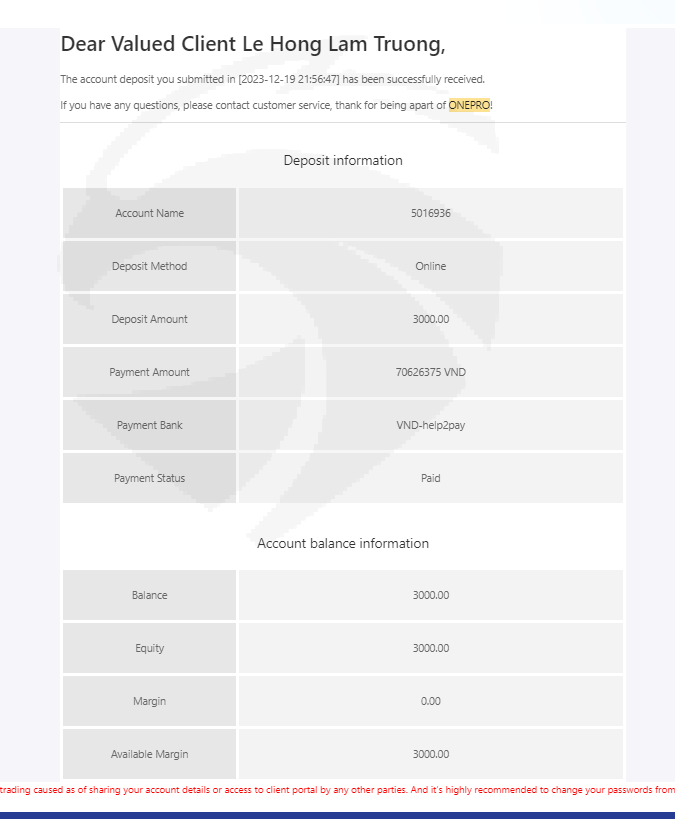Select the Equity value 3000.00

click(430, 648)
